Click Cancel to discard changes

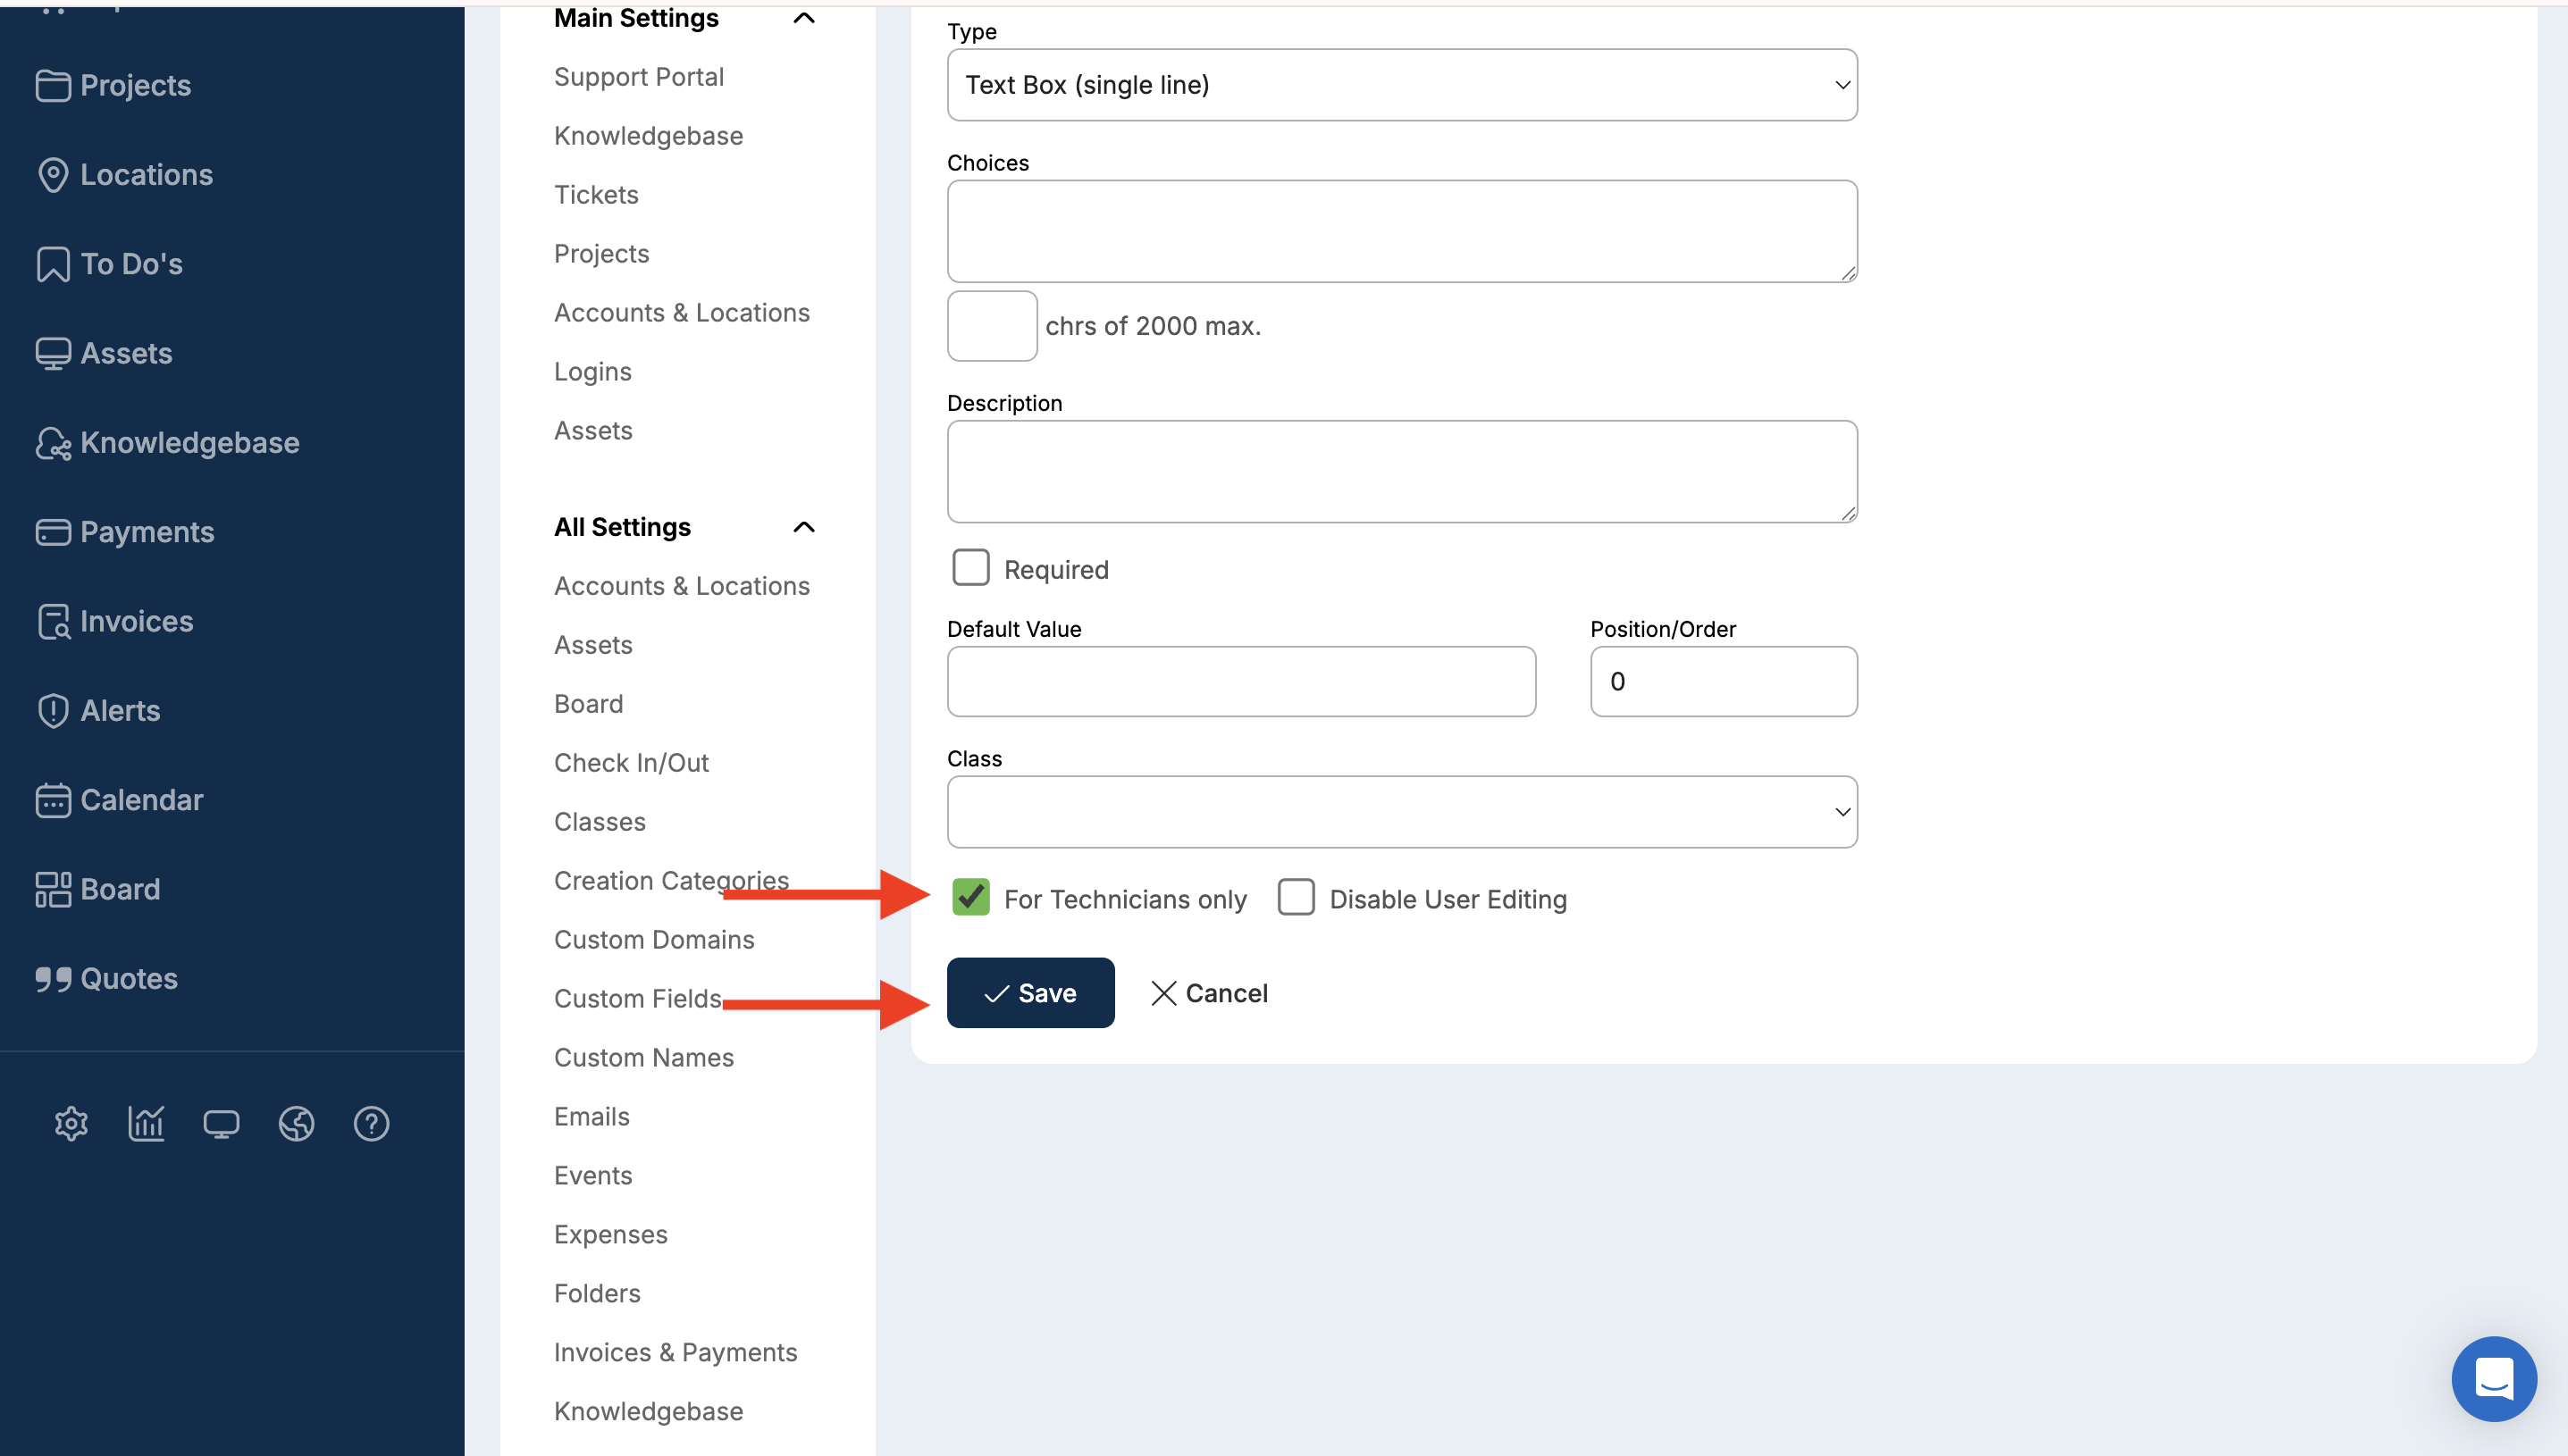[x=1209, y=992]
